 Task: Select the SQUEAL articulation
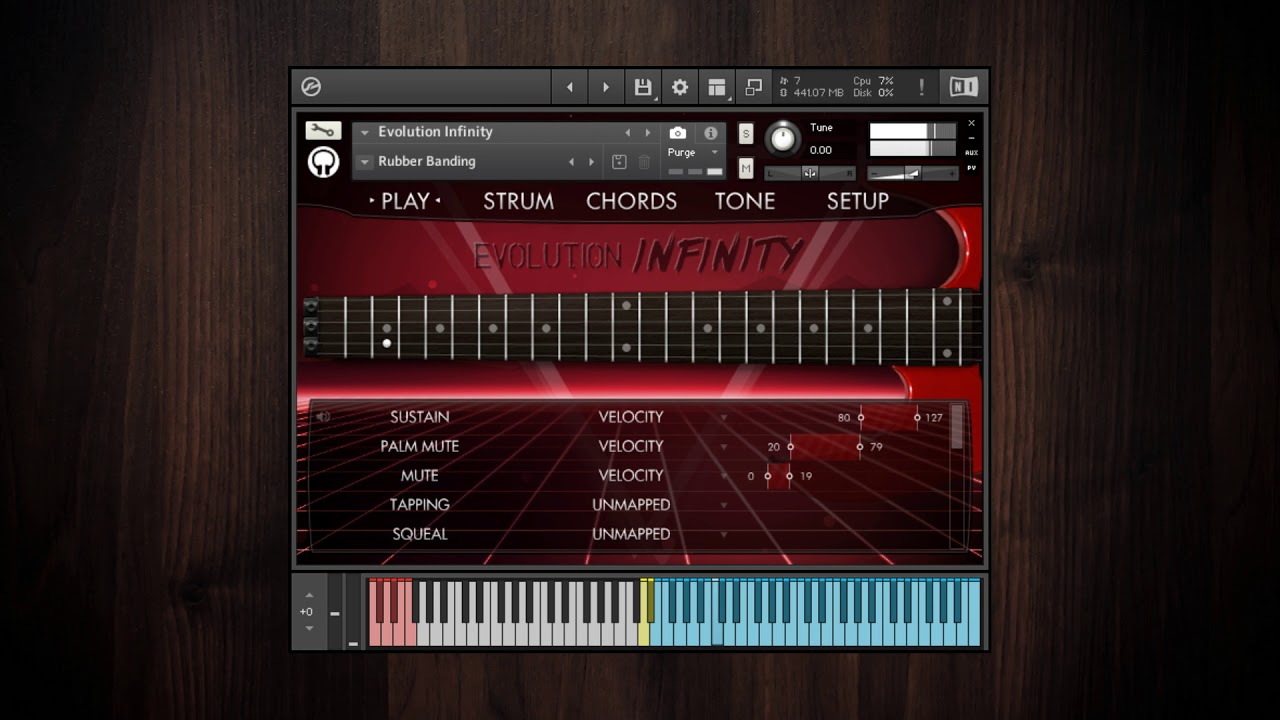click(420, 534)
